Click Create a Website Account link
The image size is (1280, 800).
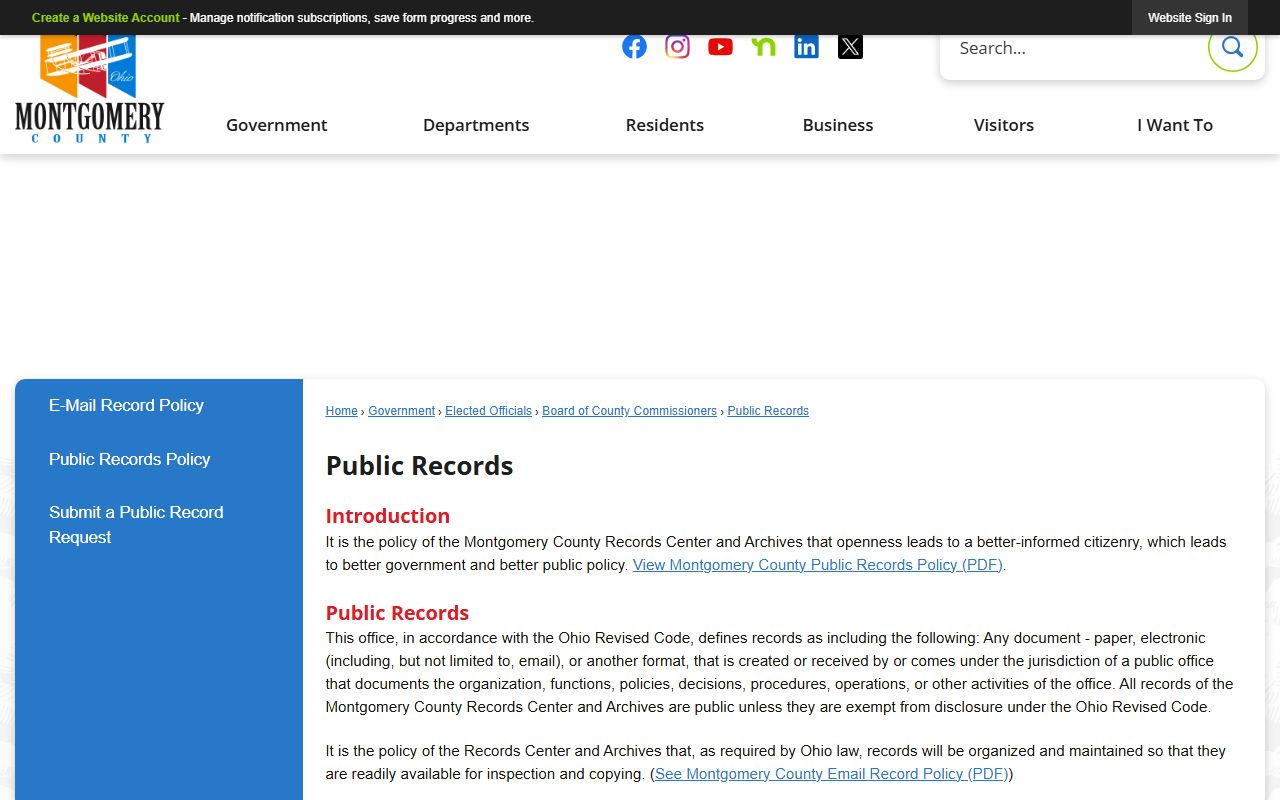pos(106,18)
